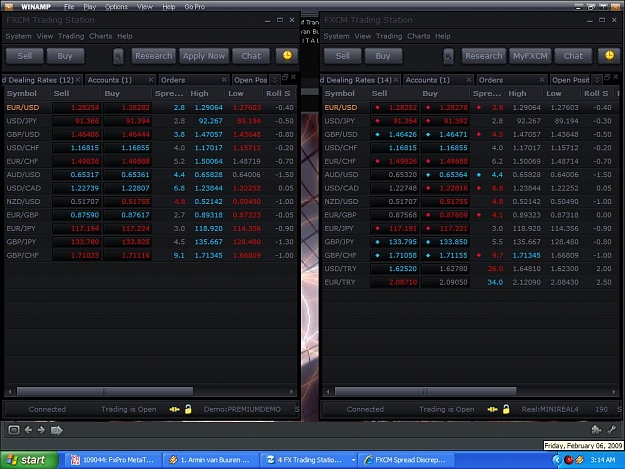Open Winamp Go Pro menu
Screen dimensions: 625x469
(x=195, y=7)
